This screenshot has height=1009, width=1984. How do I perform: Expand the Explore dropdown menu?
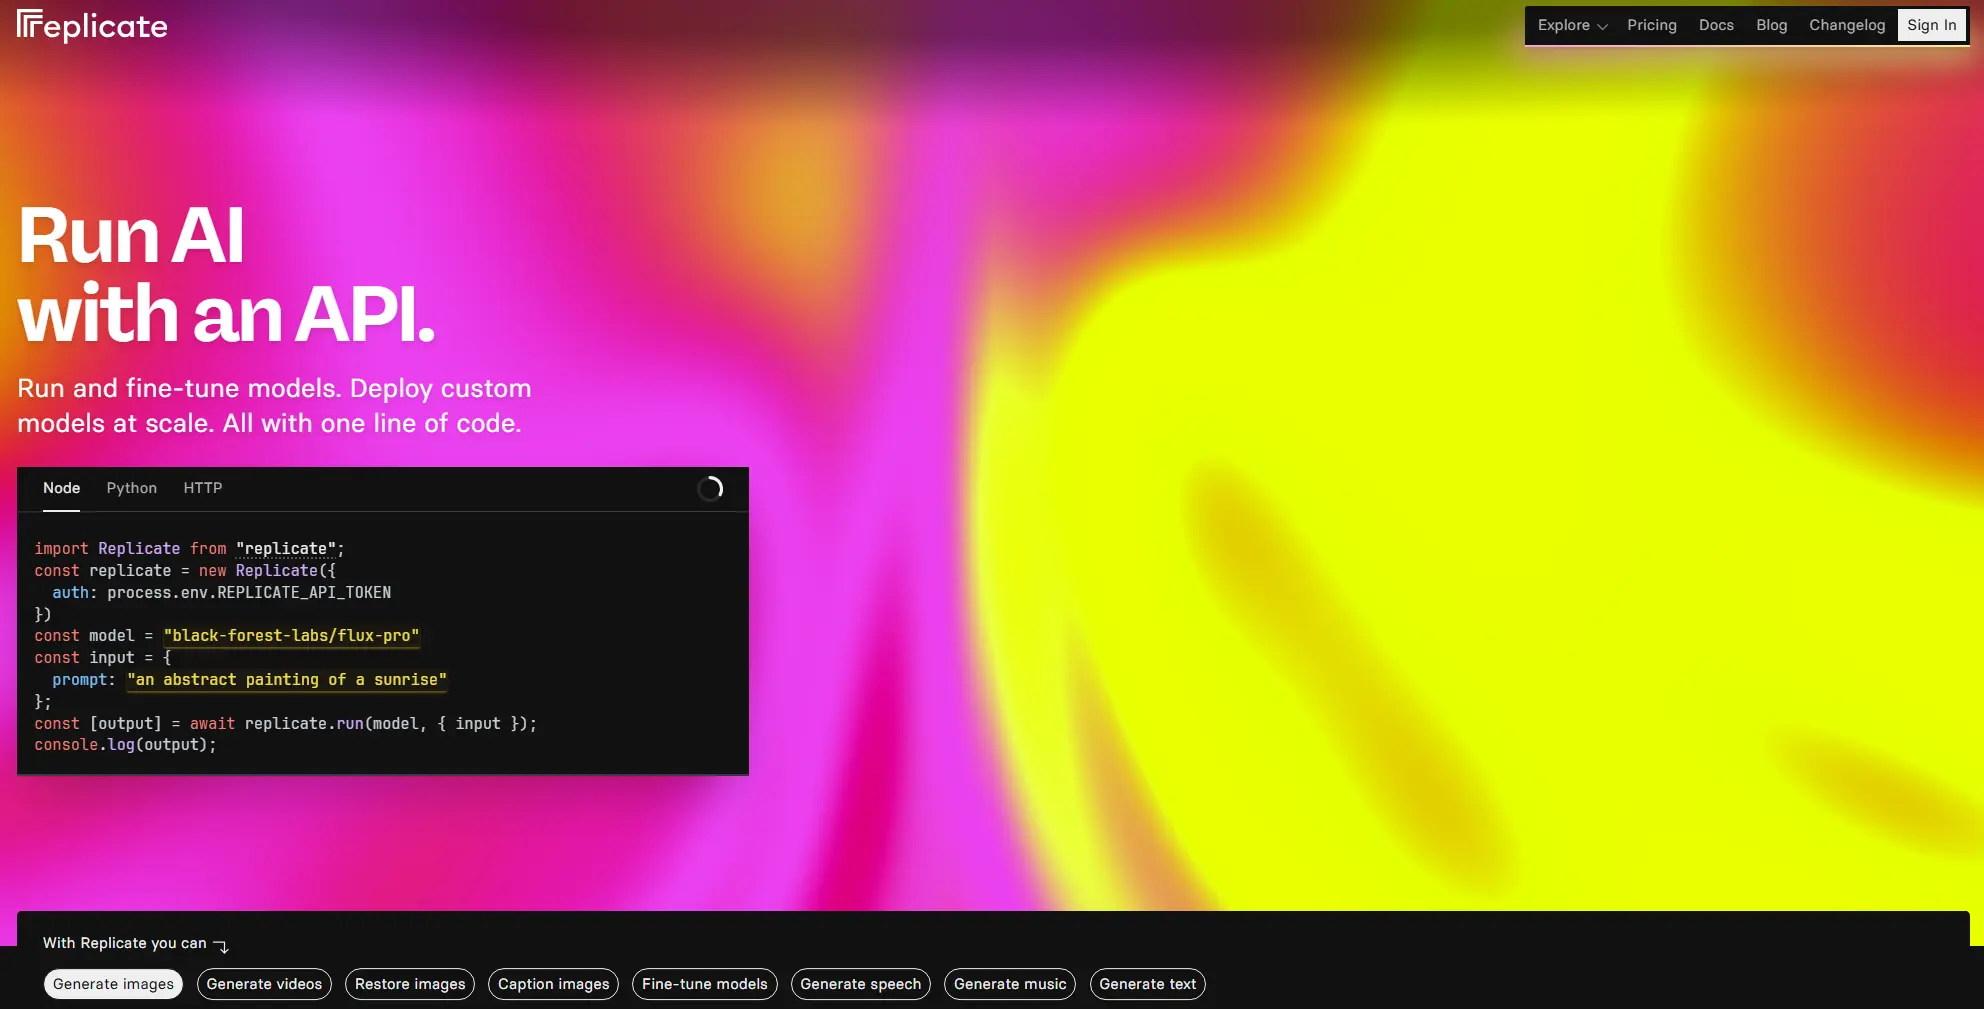coord(1571,26)
